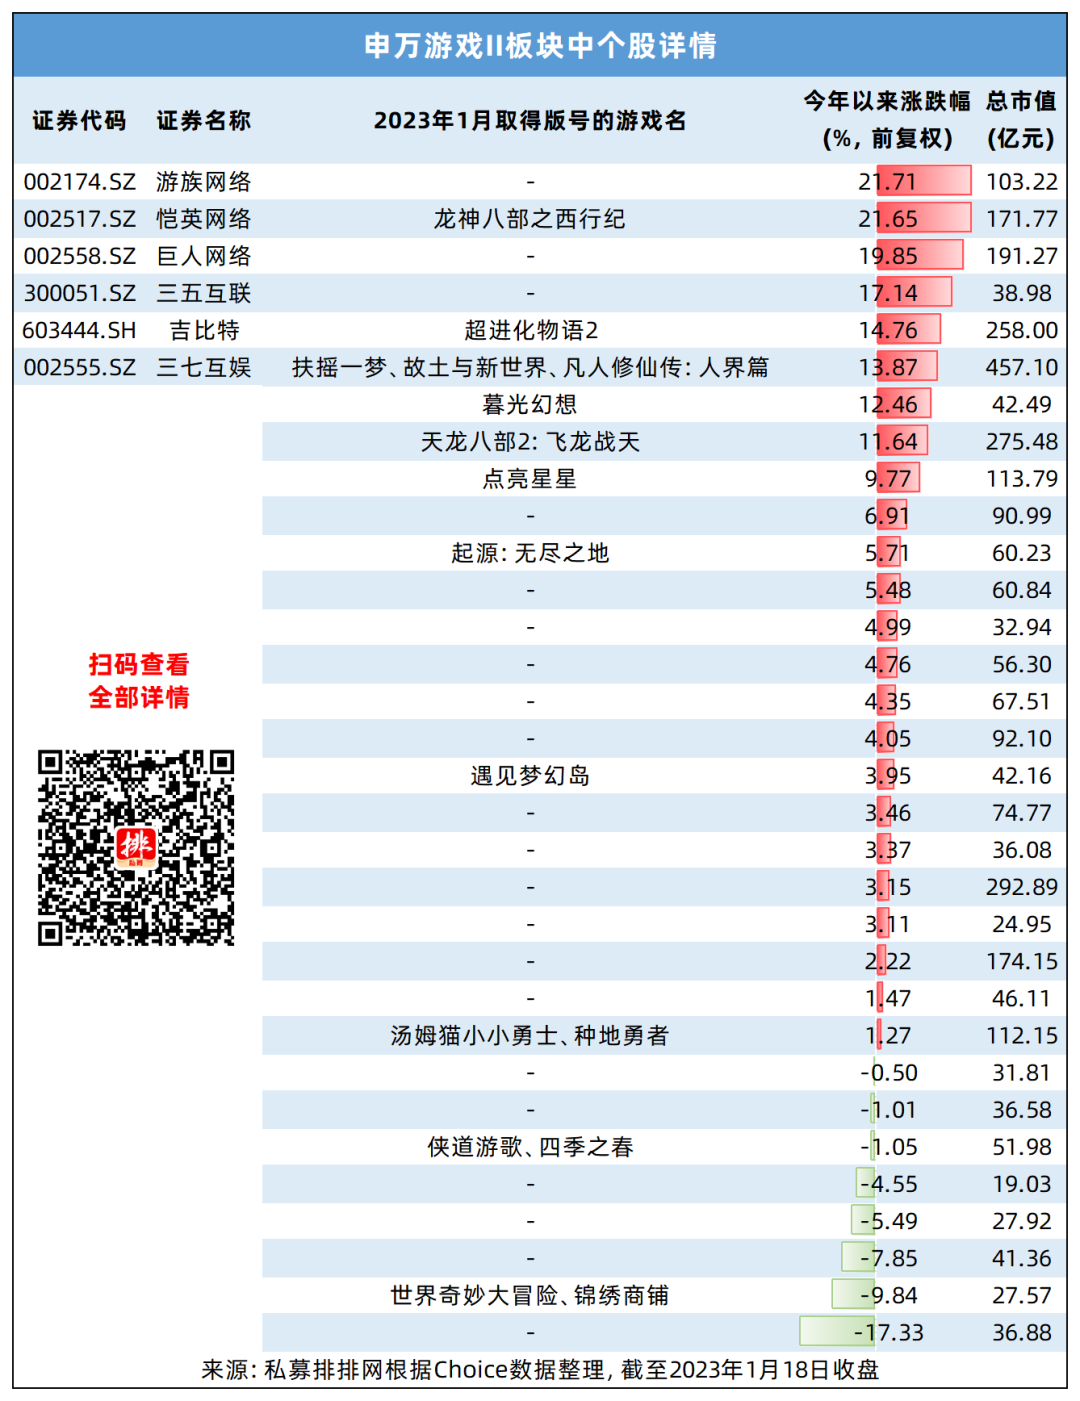Click stock code 002517.SZ

pyautogui.click(x=80, y=219)
